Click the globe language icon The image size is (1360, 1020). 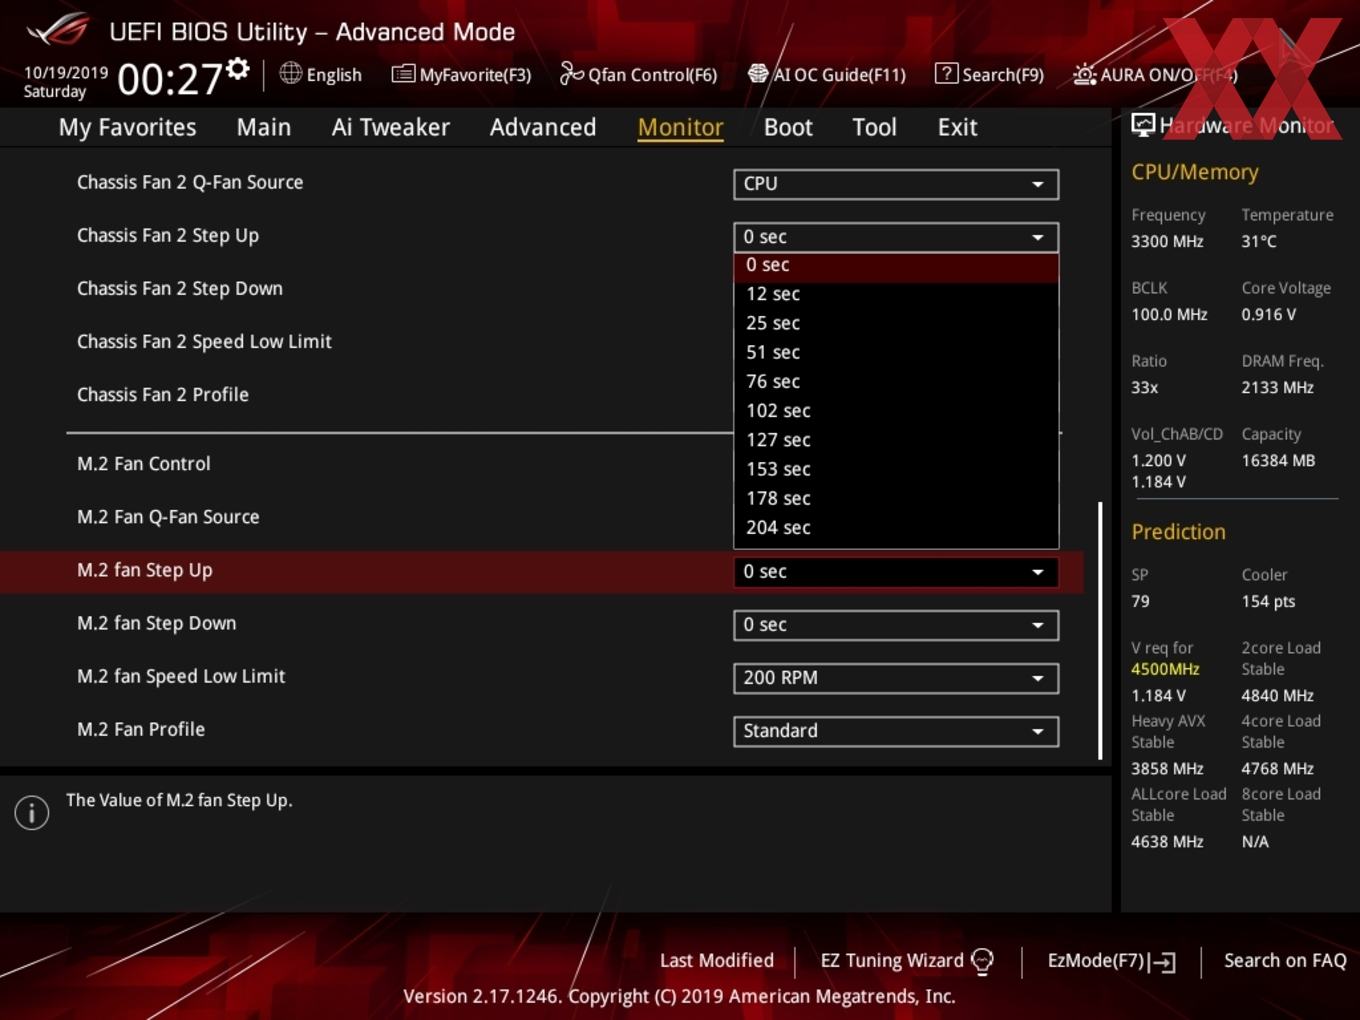tap(290, 73)
